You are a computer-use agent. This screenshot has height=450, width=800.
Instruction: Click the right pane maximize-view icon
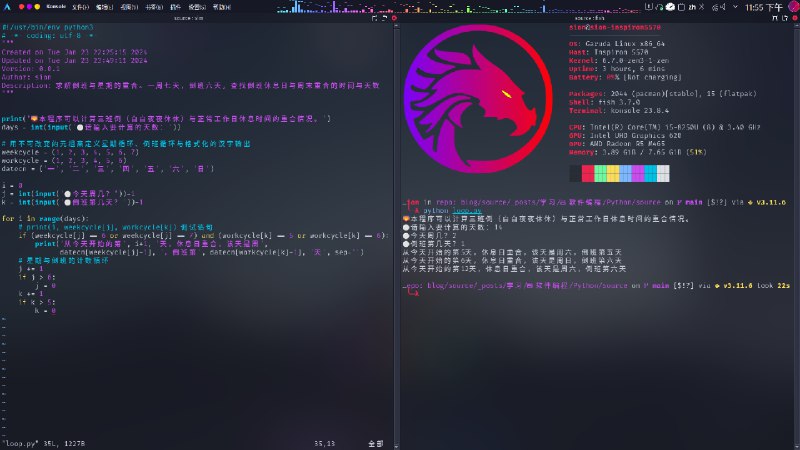pyautogui.click(x=774, y=18)
